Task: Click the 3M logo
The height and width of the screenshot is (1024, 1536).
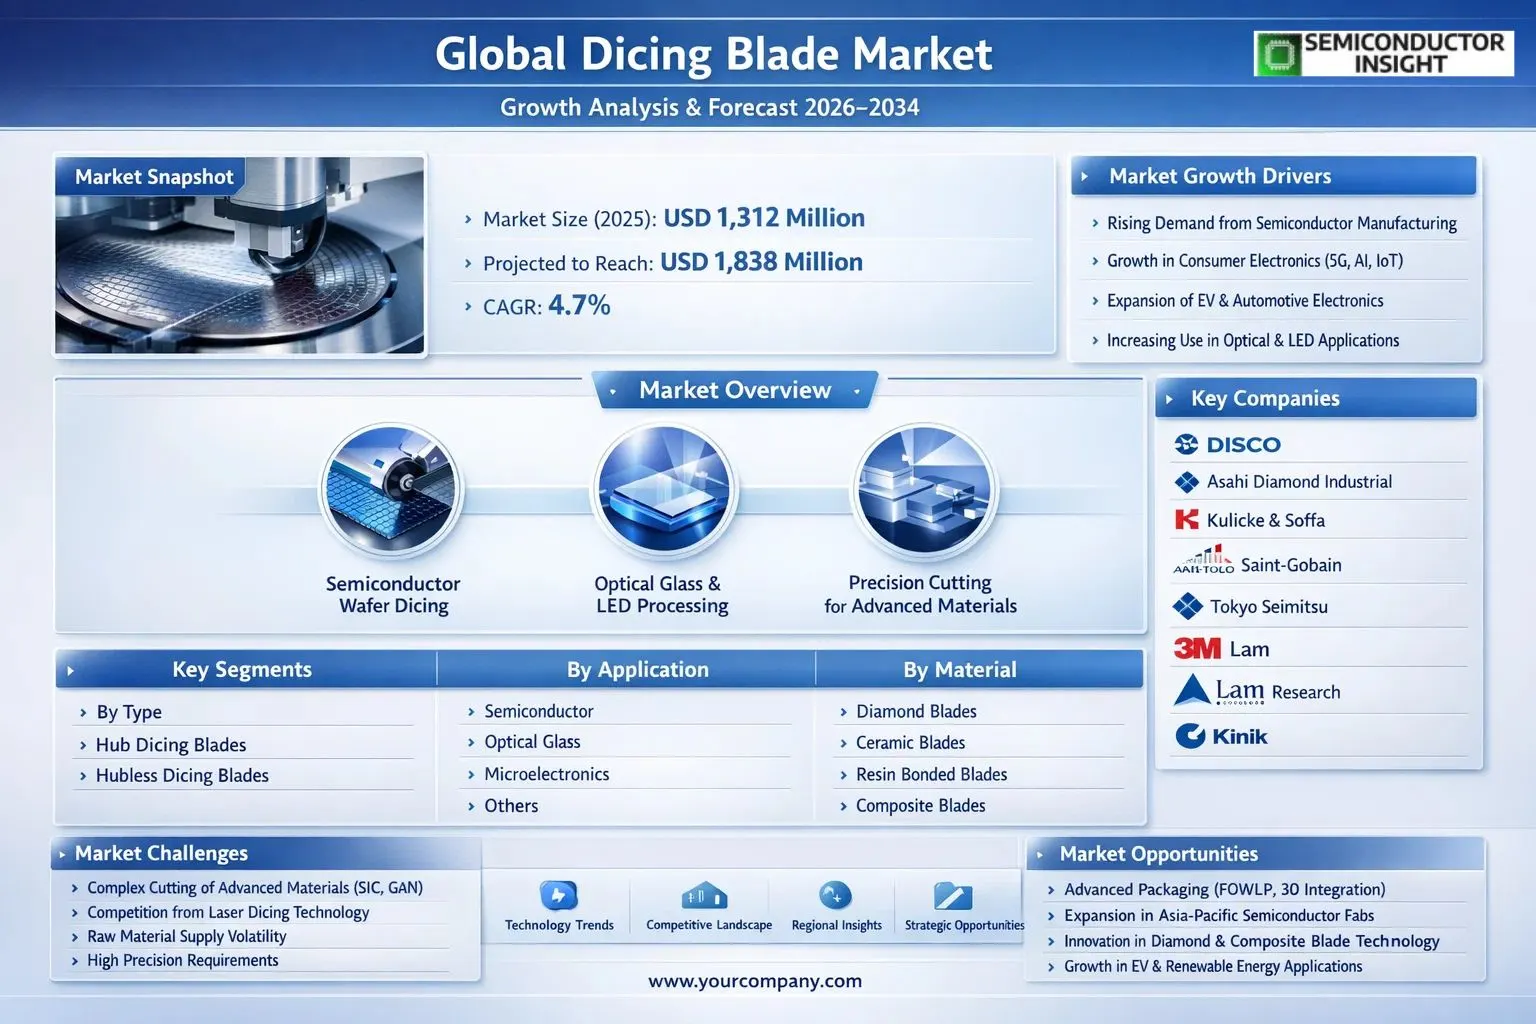Action: [1197, 649]
